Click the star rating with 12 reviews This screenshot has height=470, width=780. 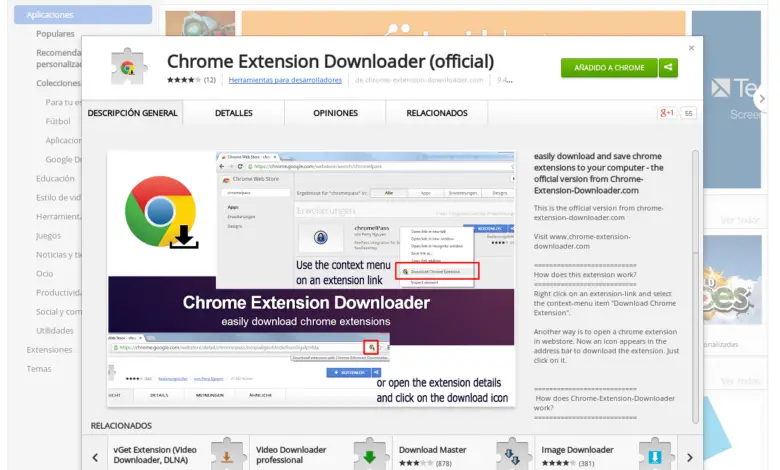point(192,80)
